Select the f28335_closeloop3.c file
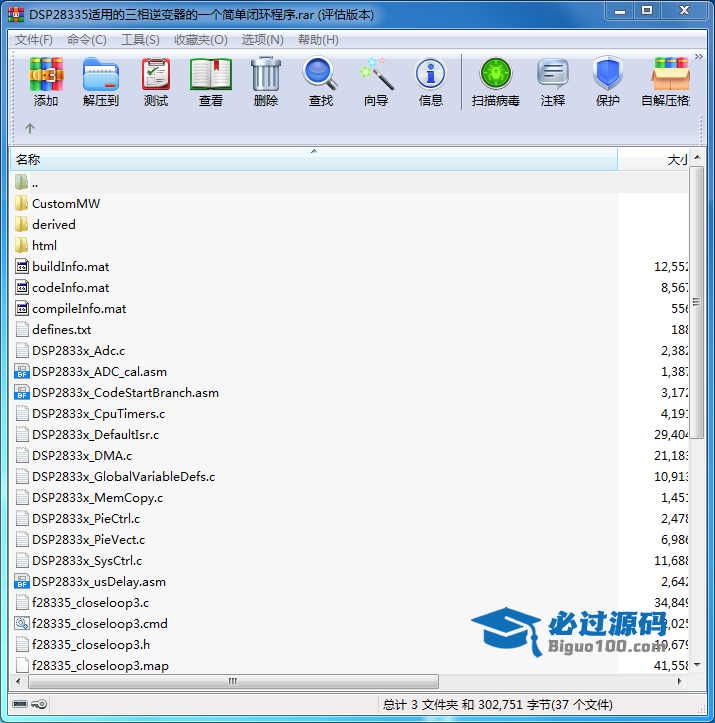This screenshot has width=715, height=723. point(90,602)
